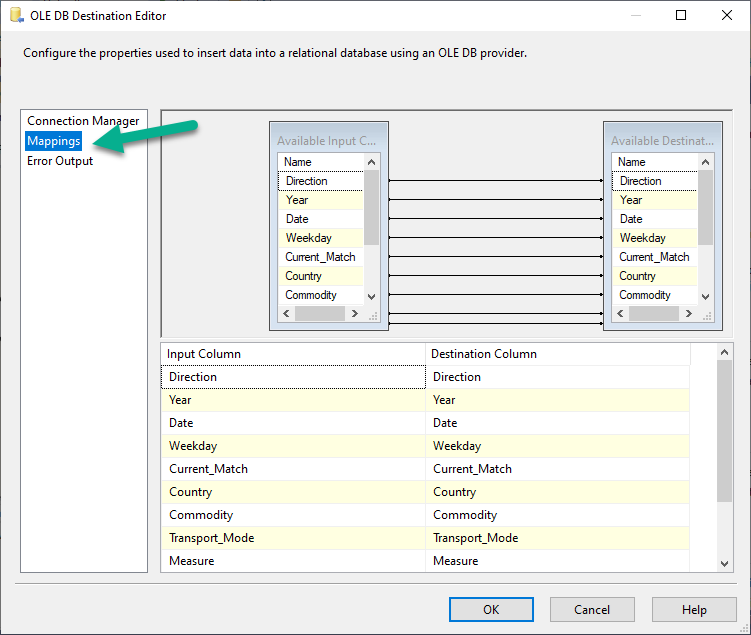Select Country in Available Input Columns list

320,276
